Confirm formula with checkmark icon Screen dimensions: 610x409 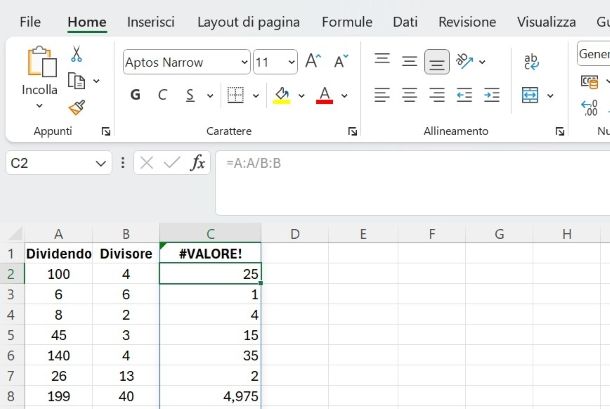[172, 163]
